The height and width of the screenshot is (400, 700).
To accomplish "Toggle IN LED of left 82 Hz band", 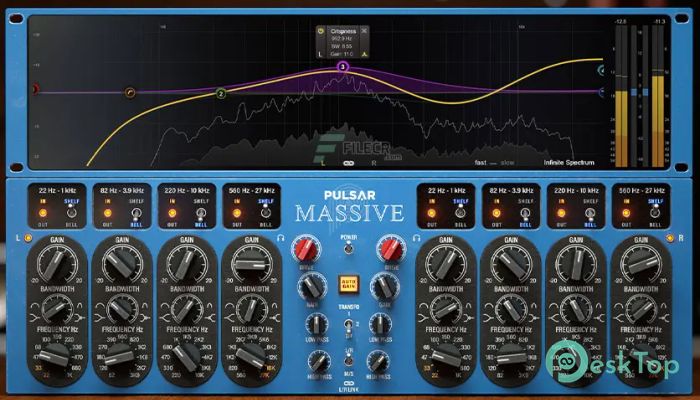I will click(108, 213).
